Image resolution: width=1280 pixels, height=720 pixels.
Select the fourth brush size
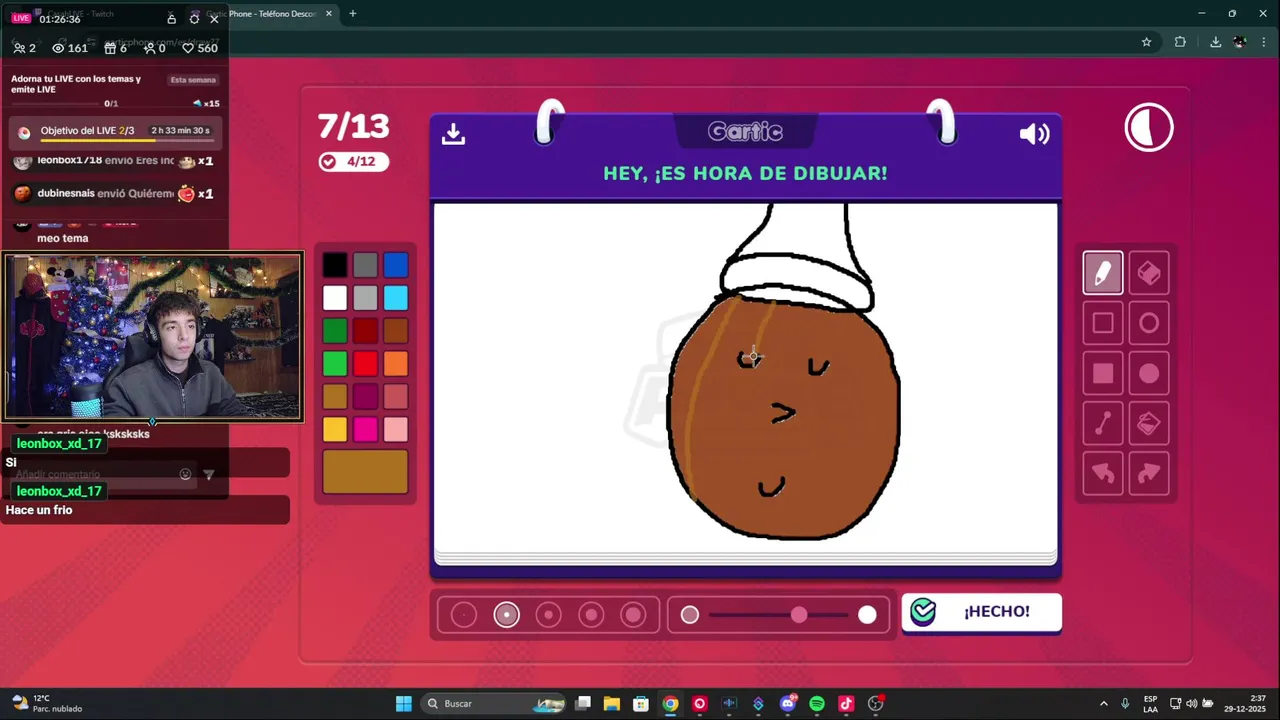(x=591, y=615)
